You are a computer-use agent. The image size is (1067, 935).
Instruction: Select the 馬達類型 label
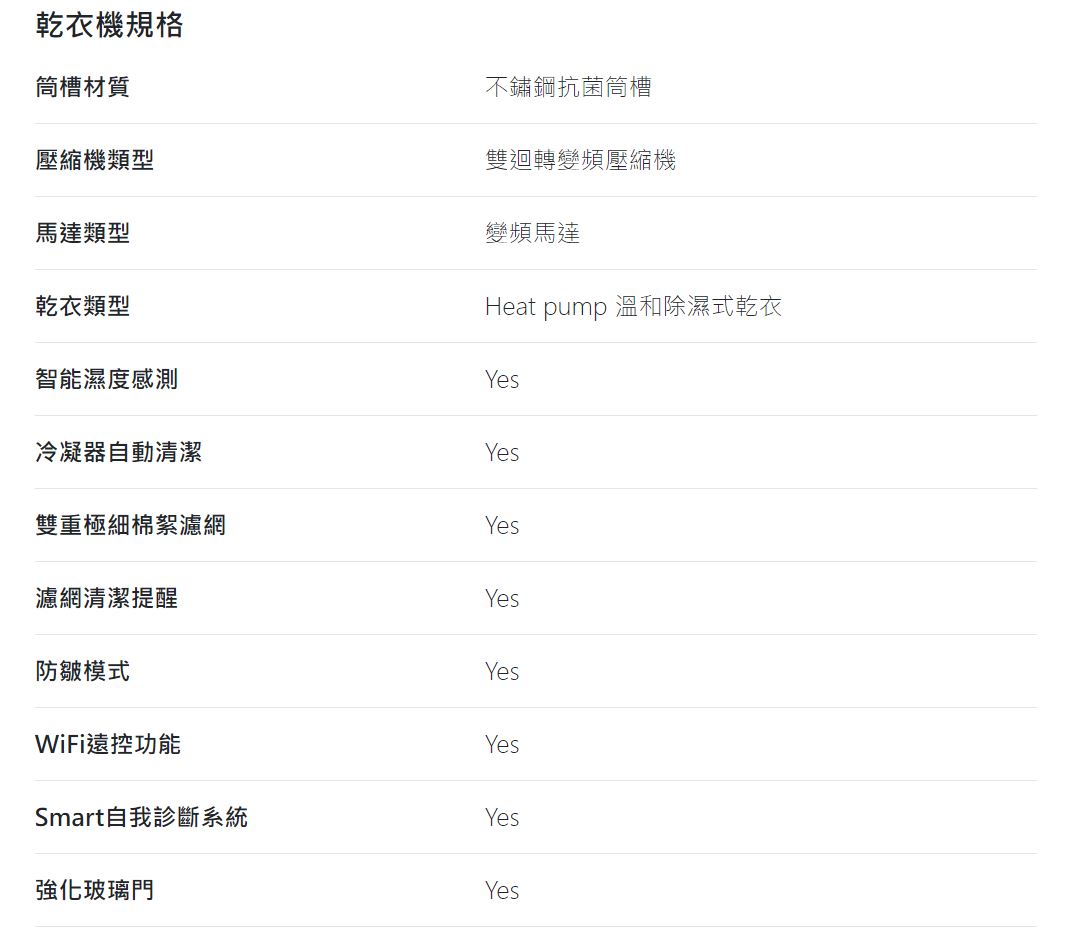[82, 233]
